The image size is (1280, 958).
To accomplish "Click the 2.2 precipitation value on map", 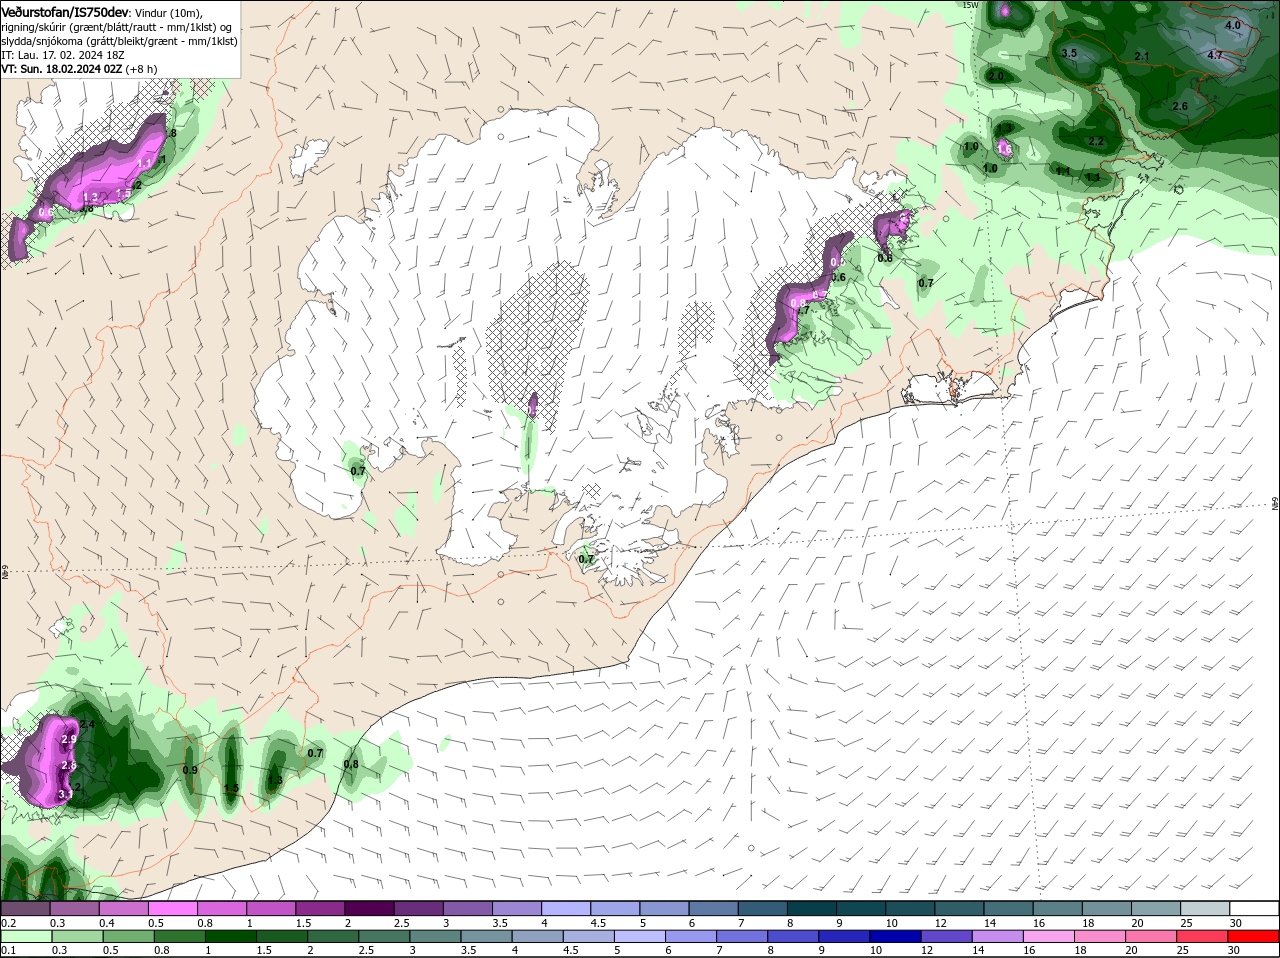I will click(x=1096, y=142).
